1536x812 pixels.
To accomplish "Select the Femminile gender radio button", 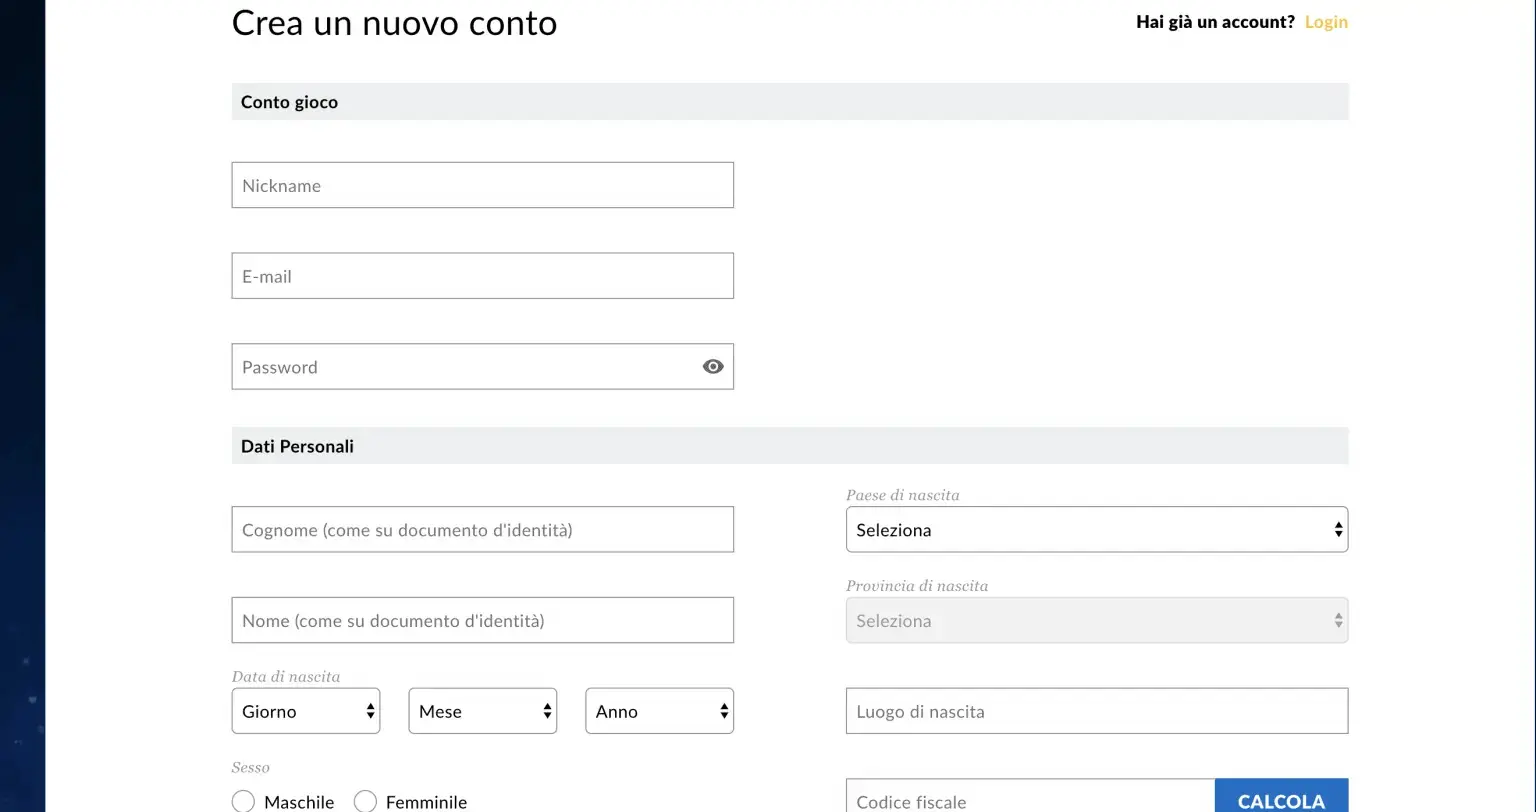I will 365,801.
